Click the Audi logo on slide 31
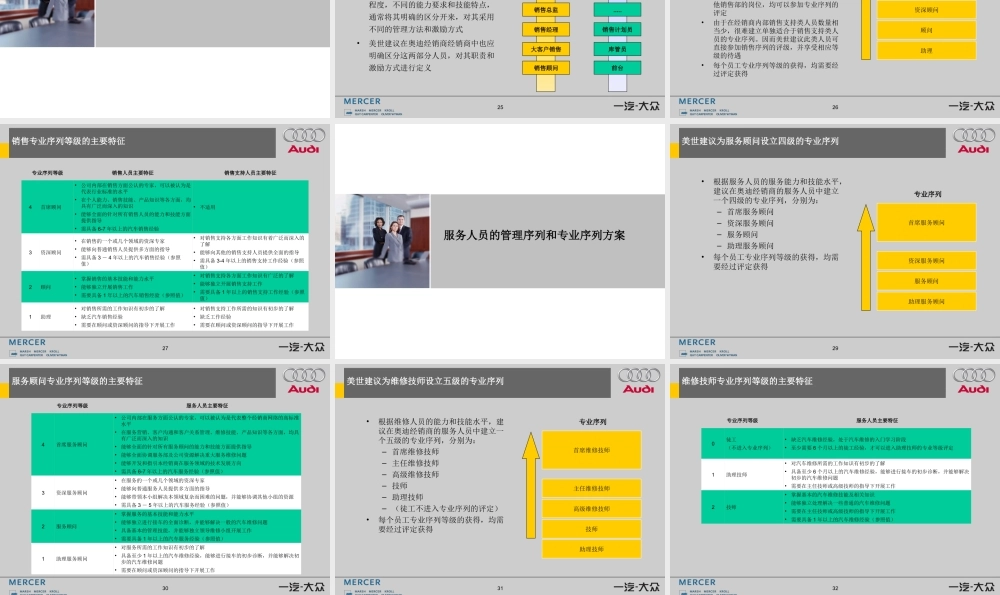This screenshot has height=595, width=1000. pos(638,381)
